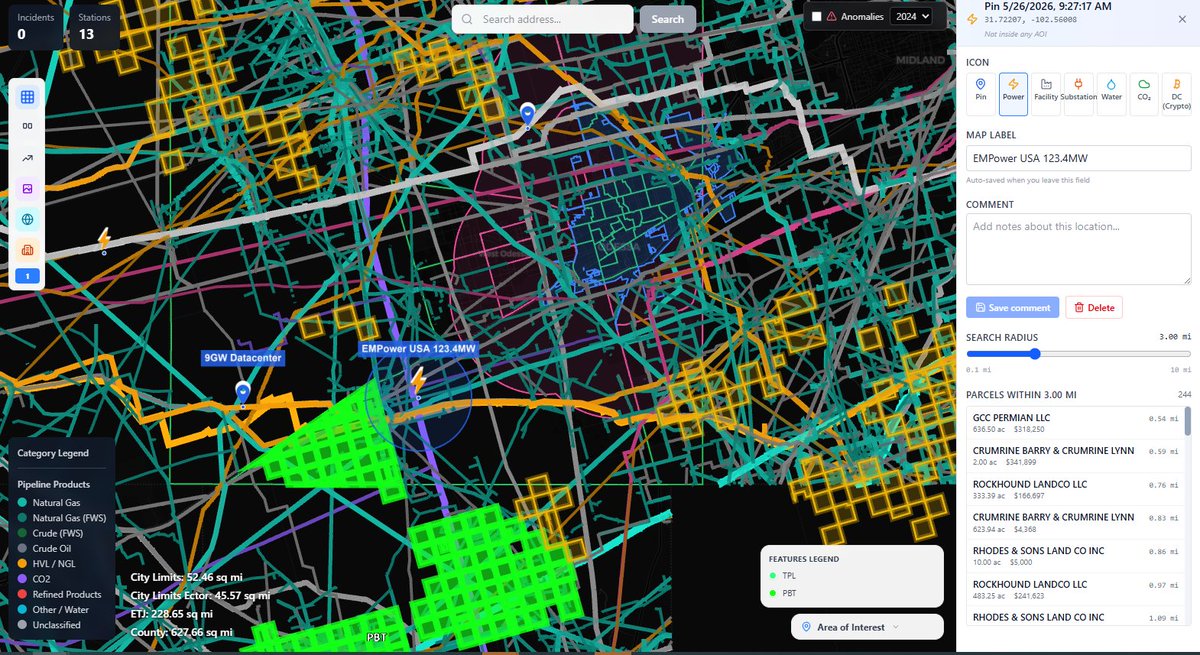
Task: Toggle the Anomalies checkbox
Action: point(817,16)
